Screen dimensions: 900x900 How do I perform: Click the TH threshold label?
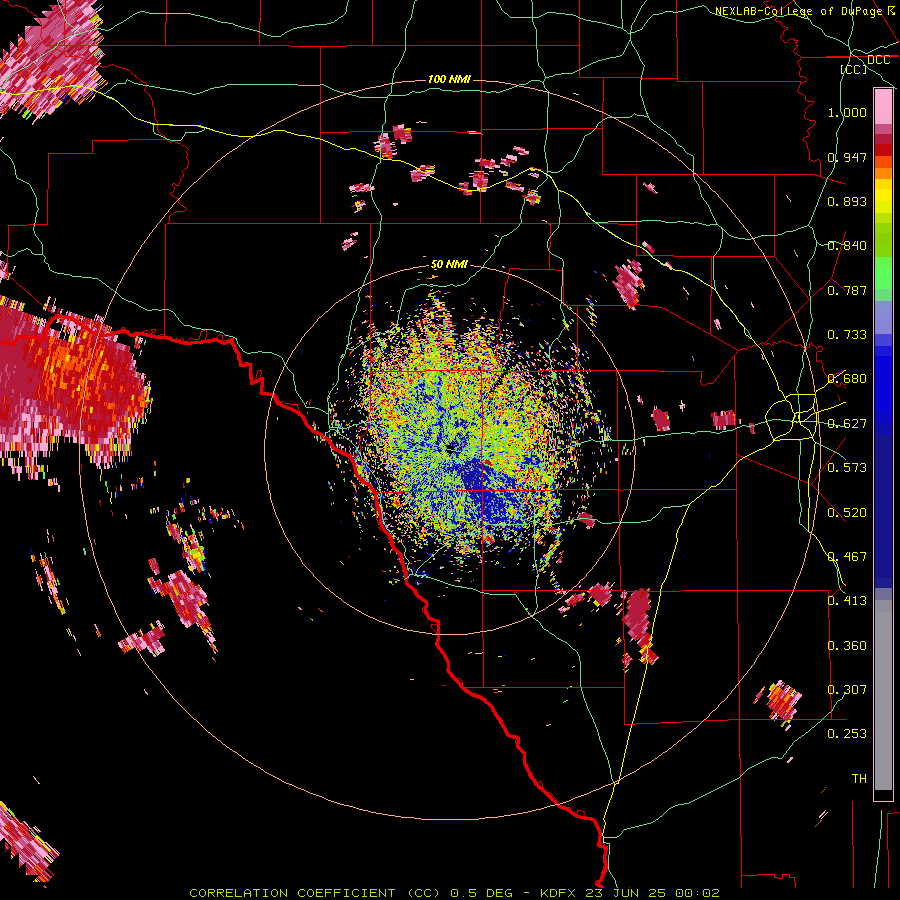[859, 779]
